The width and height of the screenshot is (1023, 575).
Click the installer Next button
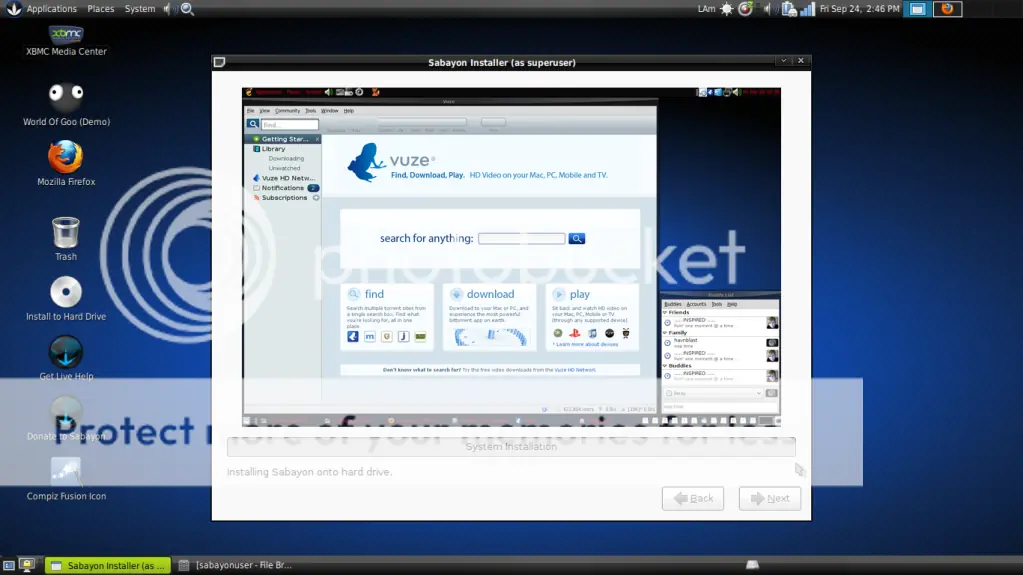pyautogui.click(x=770, y=498)
